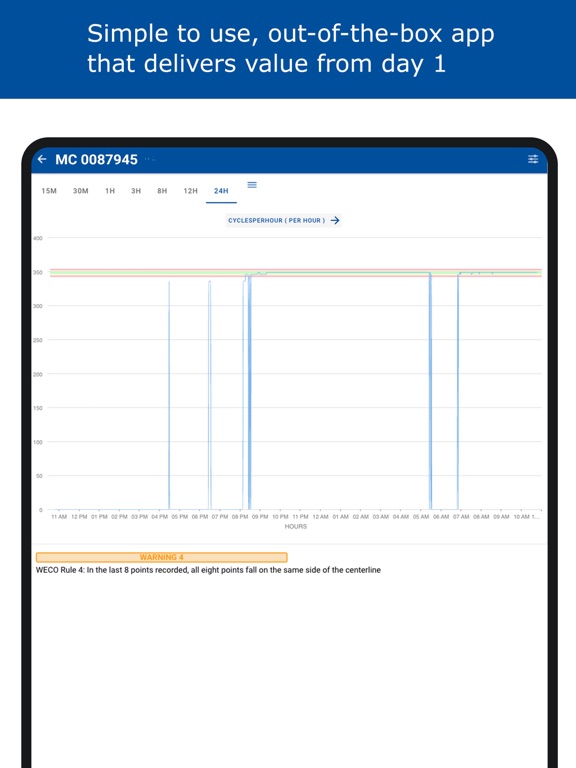Screen dimensions: 576x768
Task: Click the 05 PM x-axis label
Action: 180,517
